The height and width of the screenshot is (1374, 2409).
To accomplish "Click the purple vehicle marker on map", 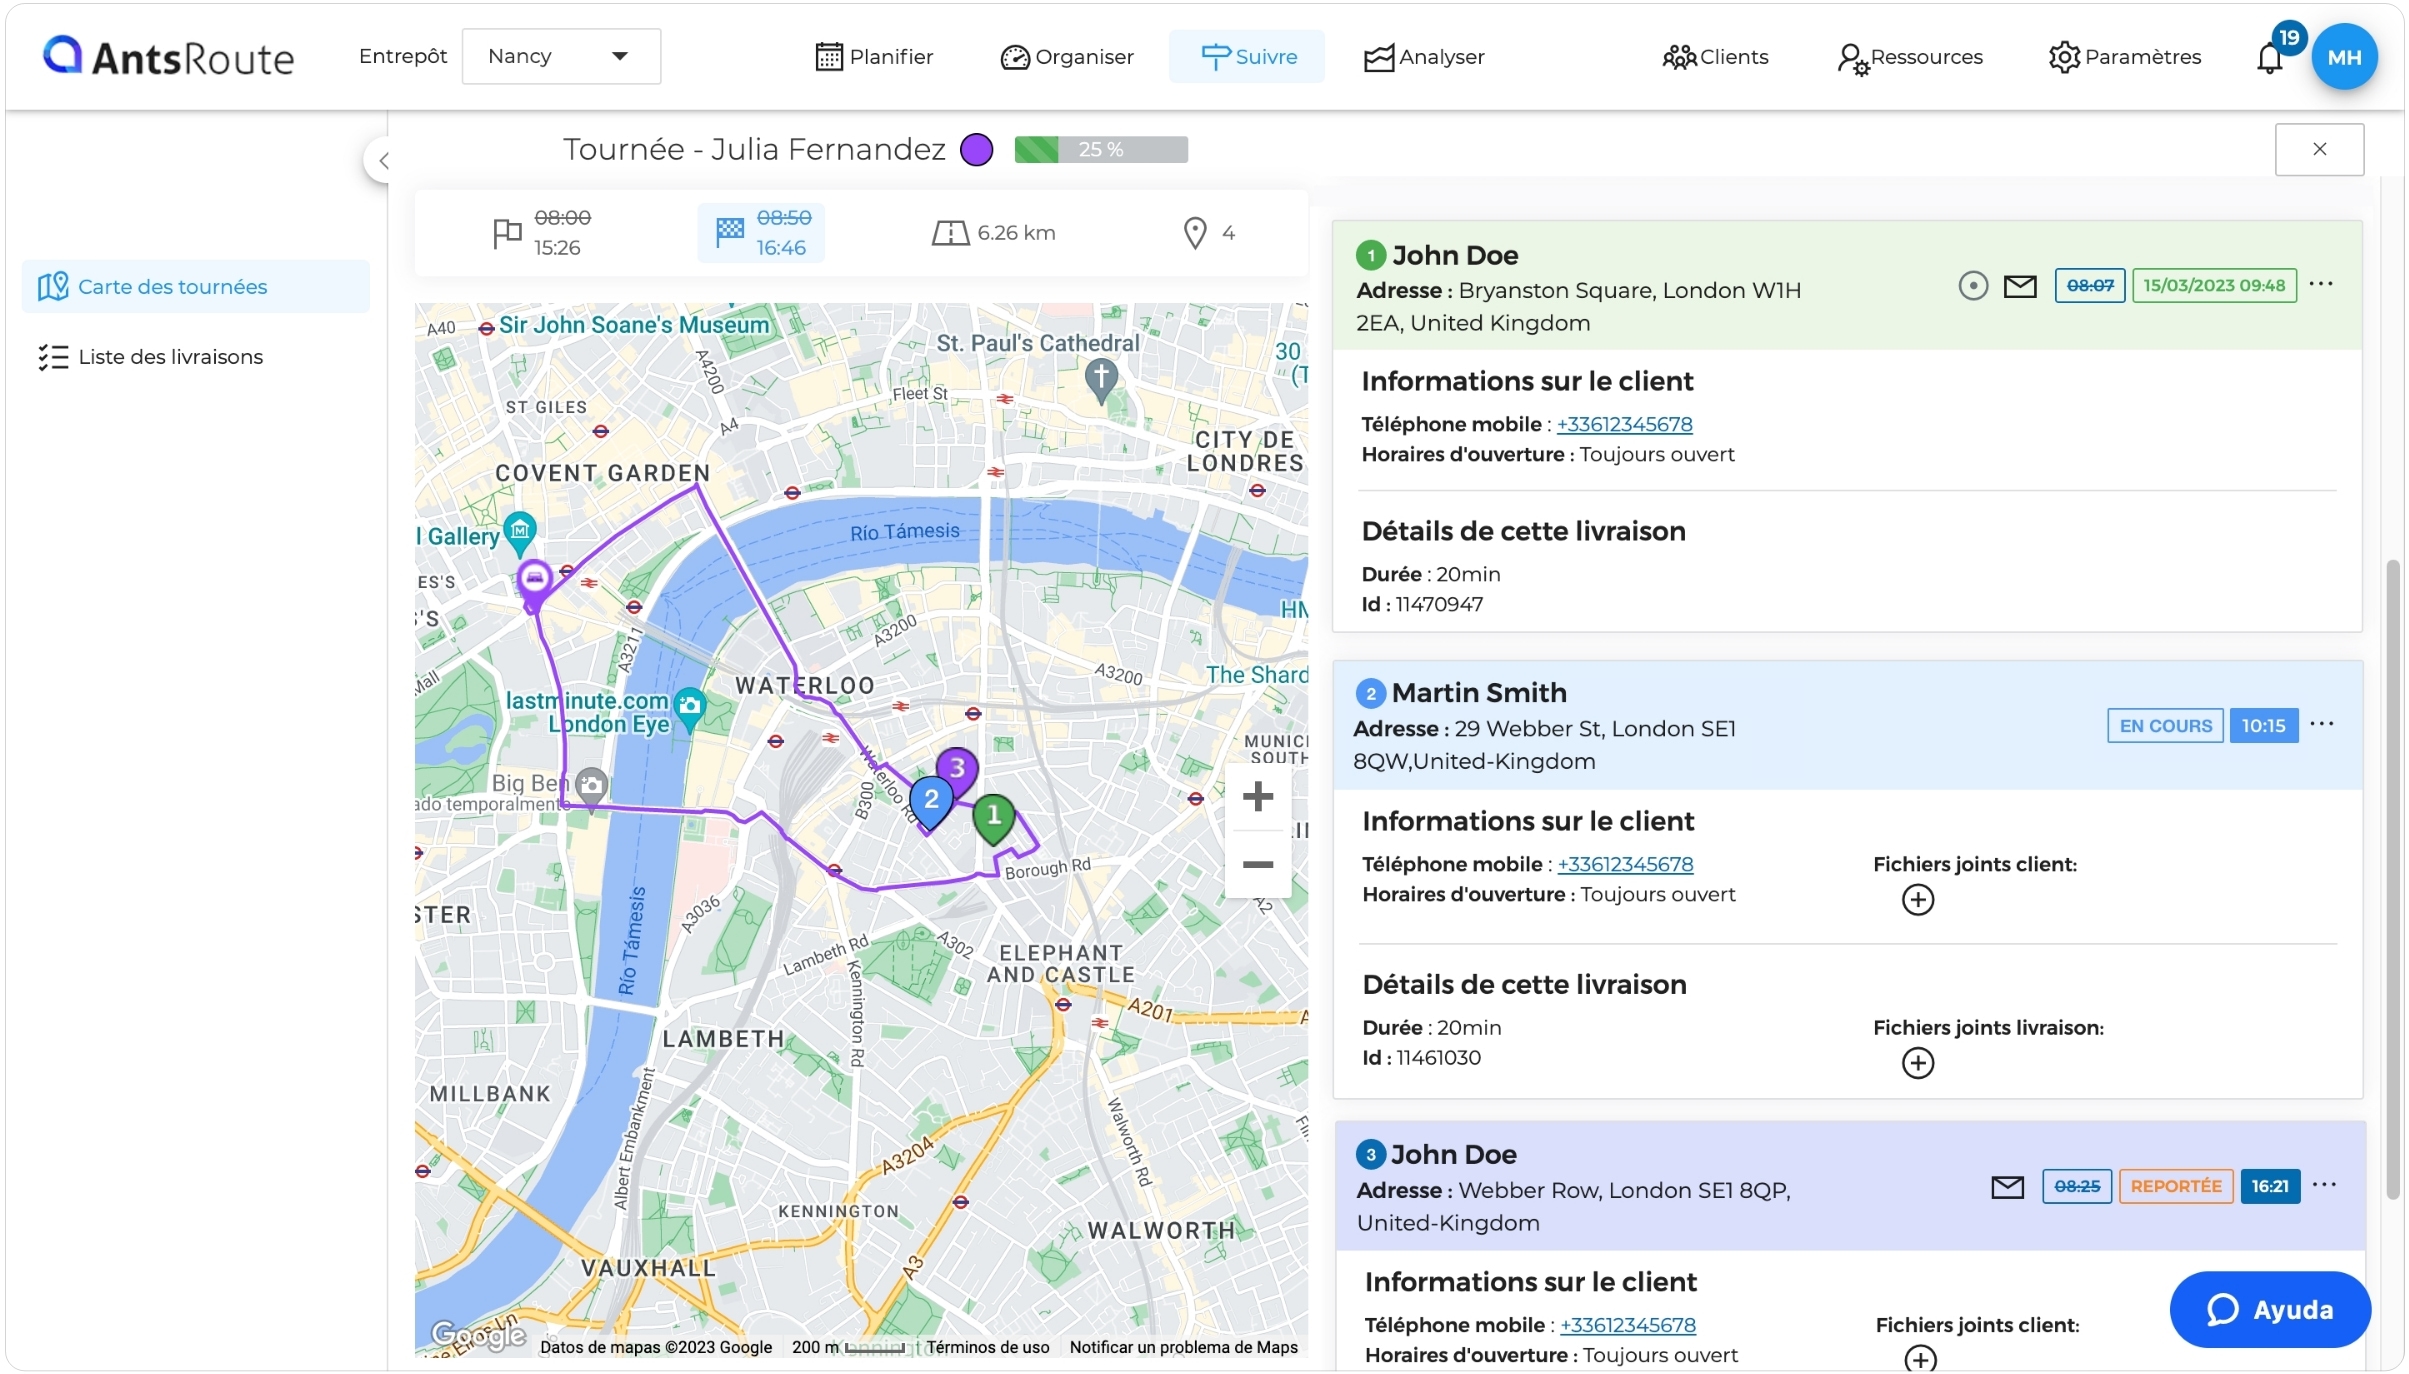I will pos(534,582).
